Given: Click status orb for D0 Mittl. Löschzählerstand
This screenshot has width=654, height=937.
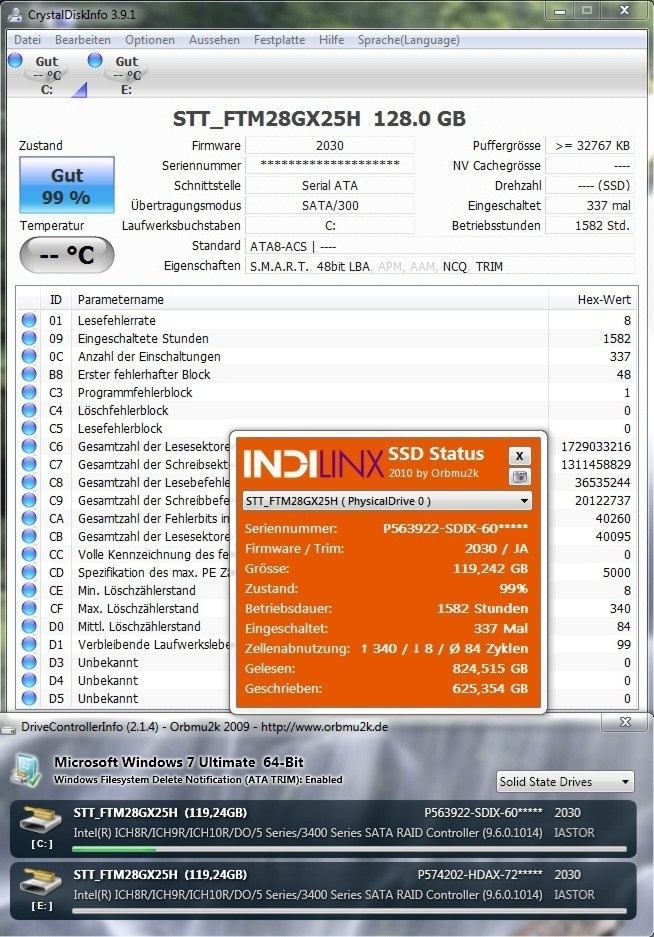Looking at the screenshot, I should point(29,626).
